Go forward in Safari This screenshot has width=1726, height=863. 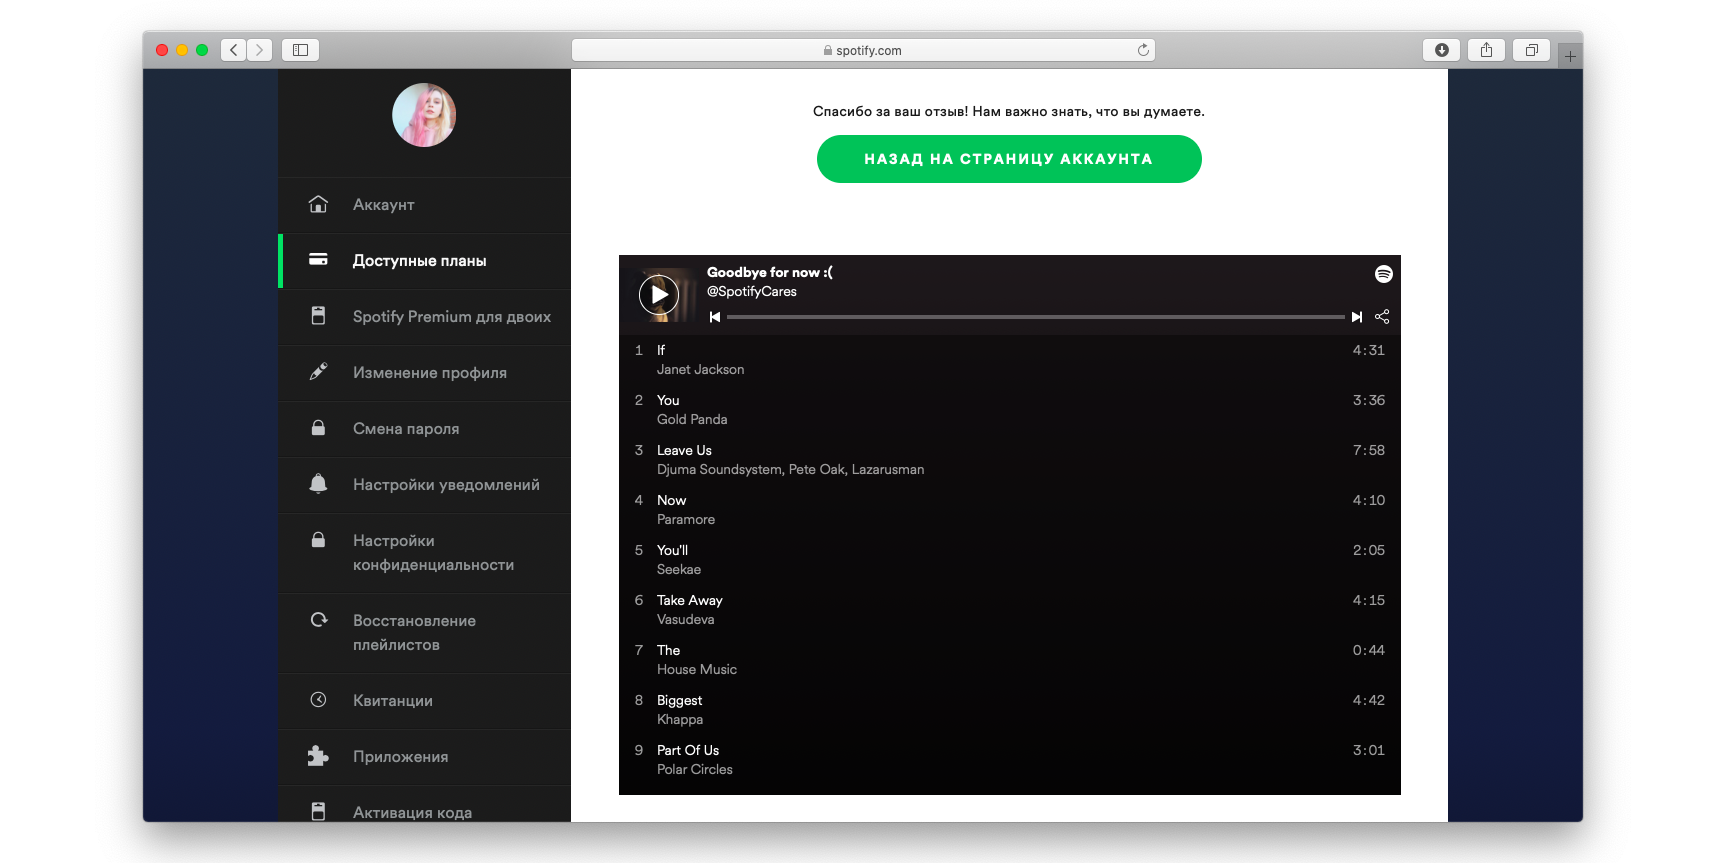260,50
